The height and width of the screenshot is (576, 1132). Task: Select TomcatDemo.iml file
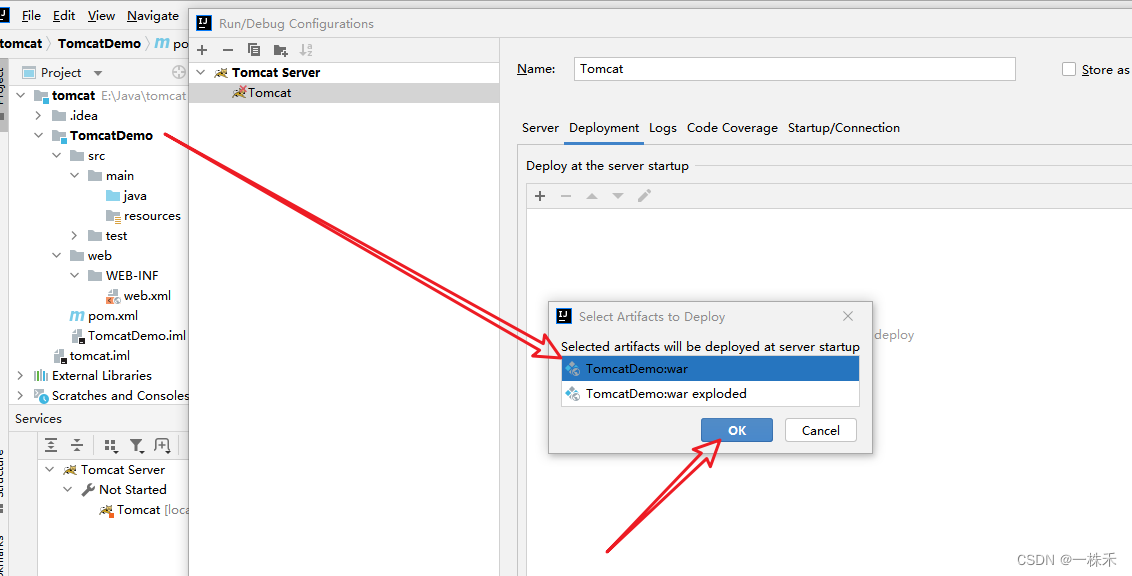point(136,336)
